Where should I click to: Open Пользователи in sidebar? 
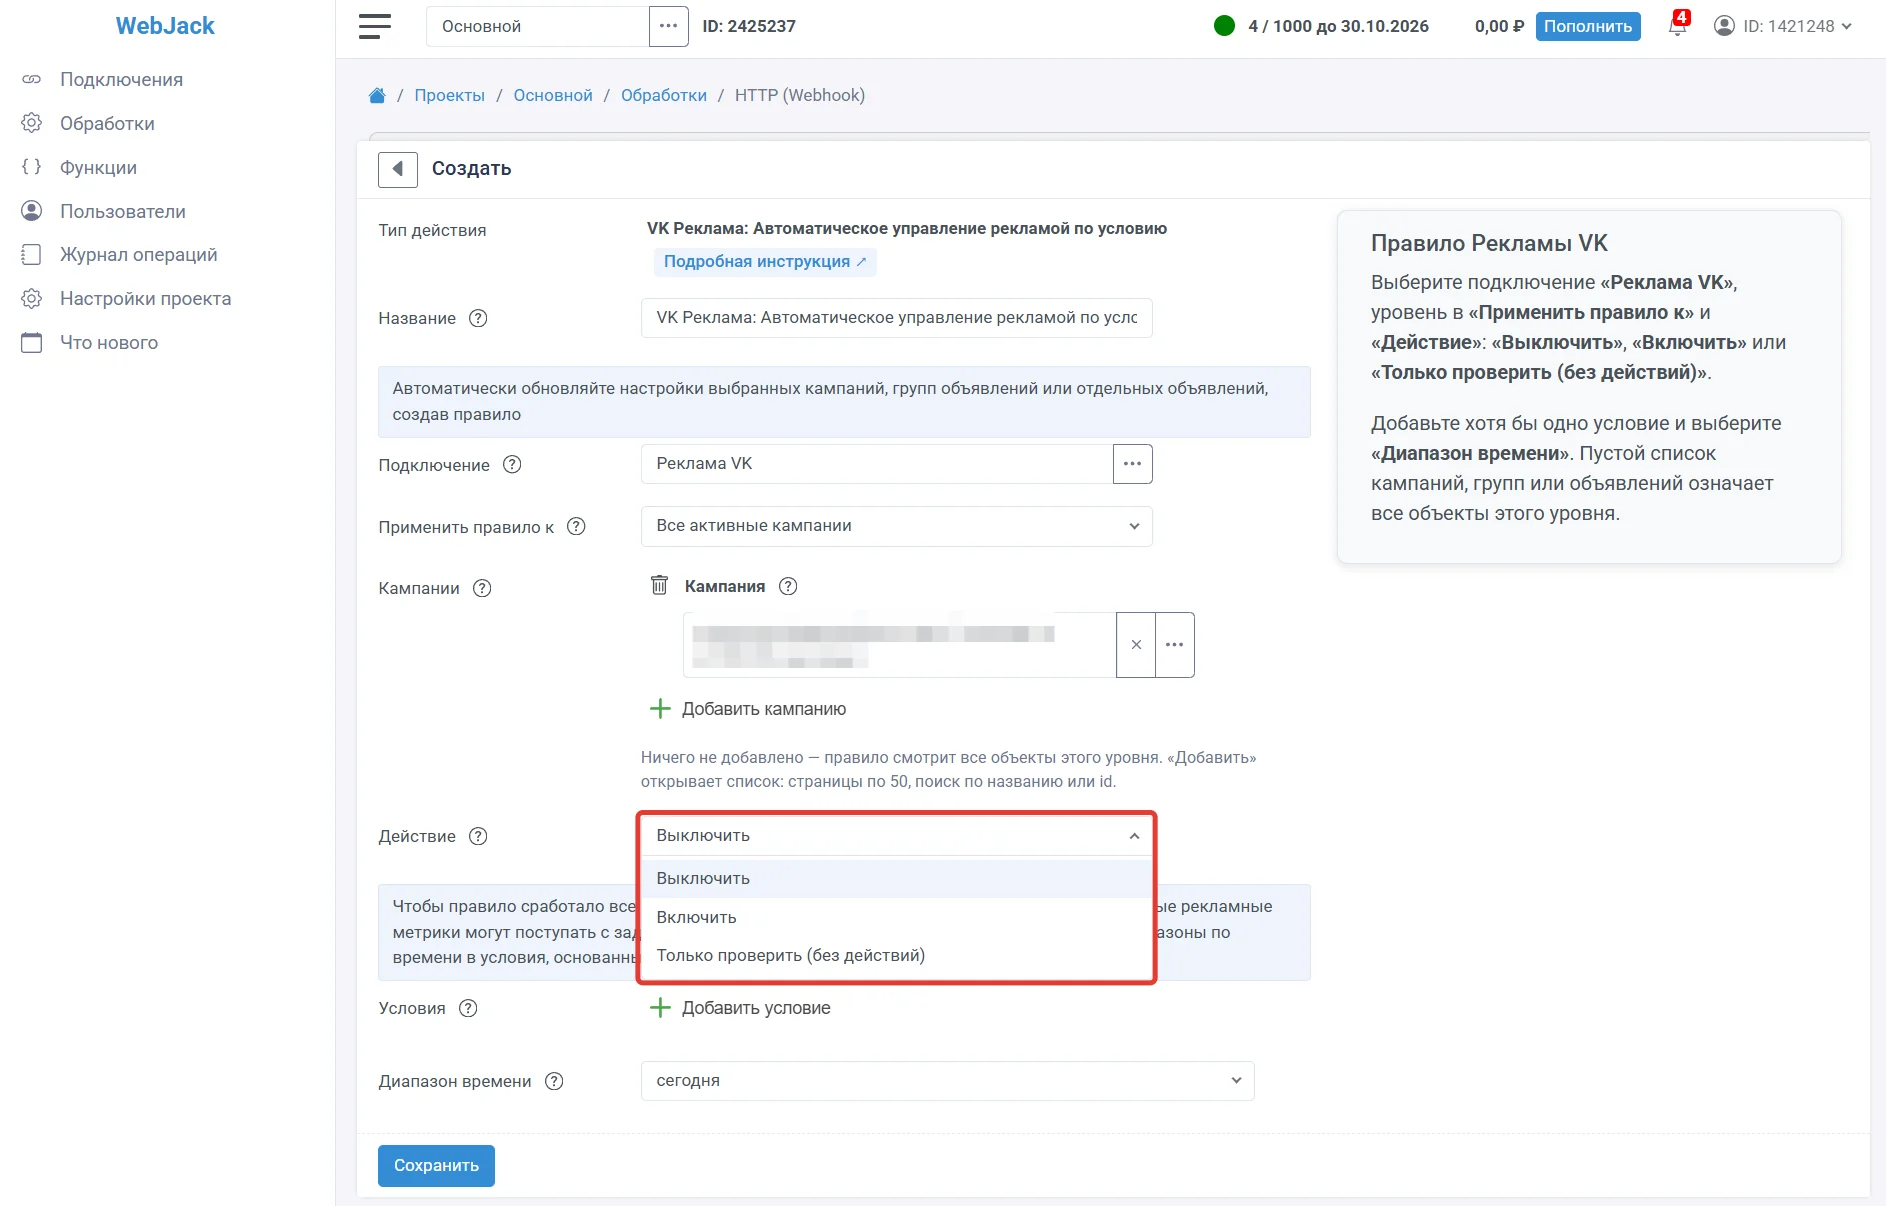122,211
